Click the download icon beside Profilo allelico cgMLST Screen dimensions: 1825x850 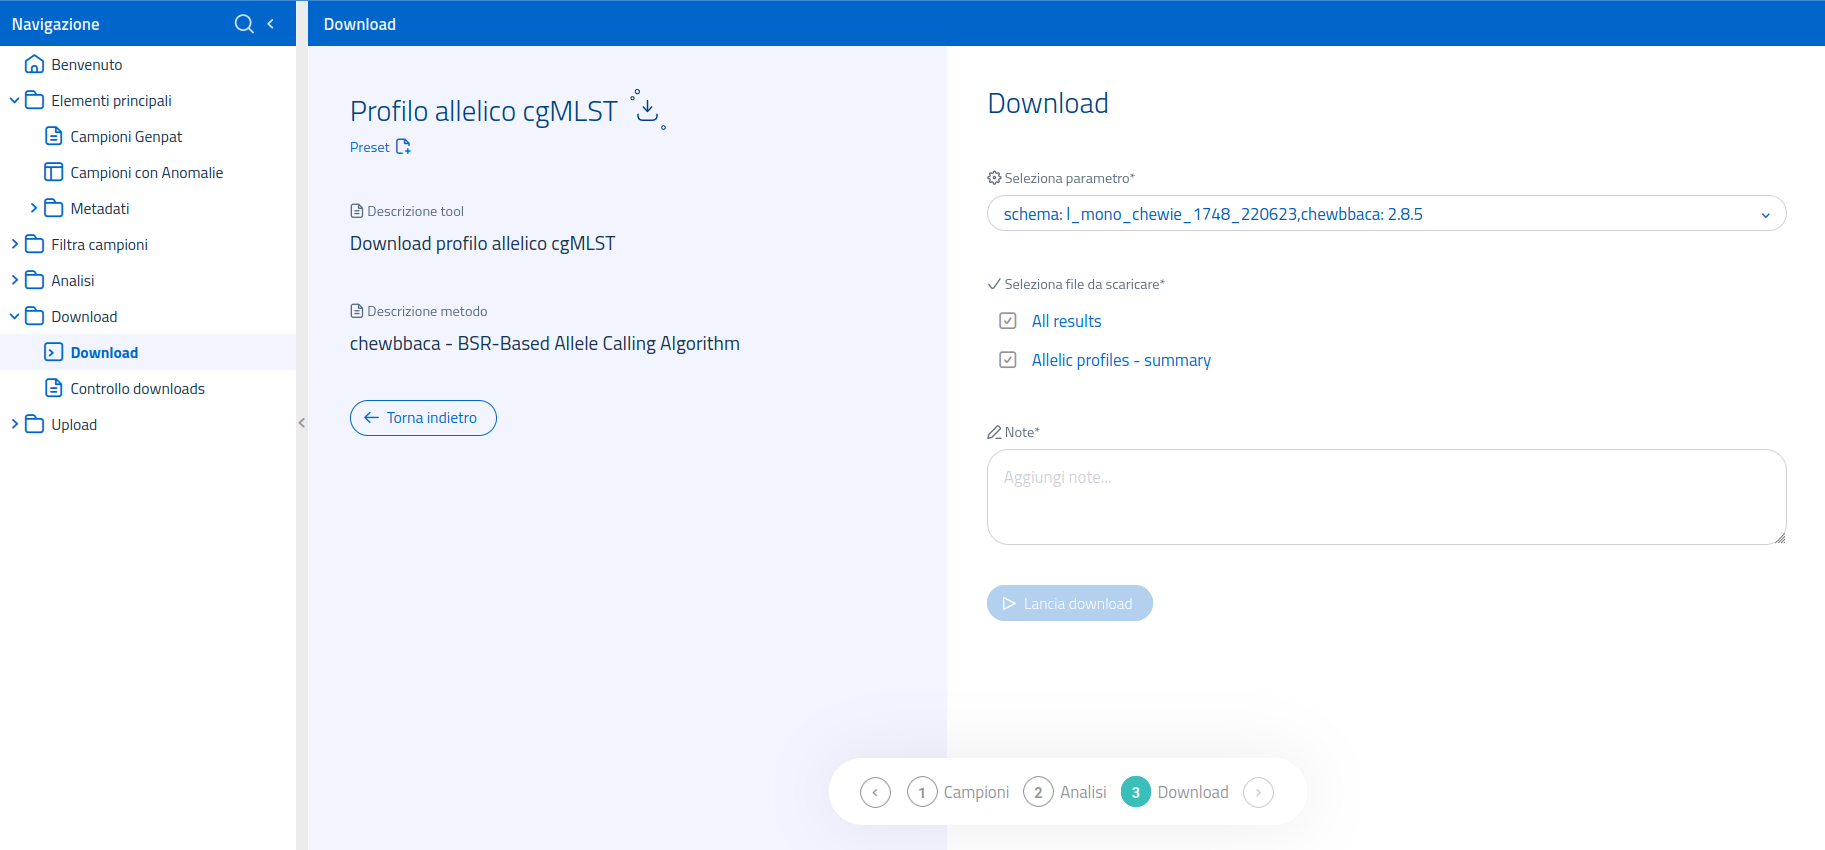648,110
